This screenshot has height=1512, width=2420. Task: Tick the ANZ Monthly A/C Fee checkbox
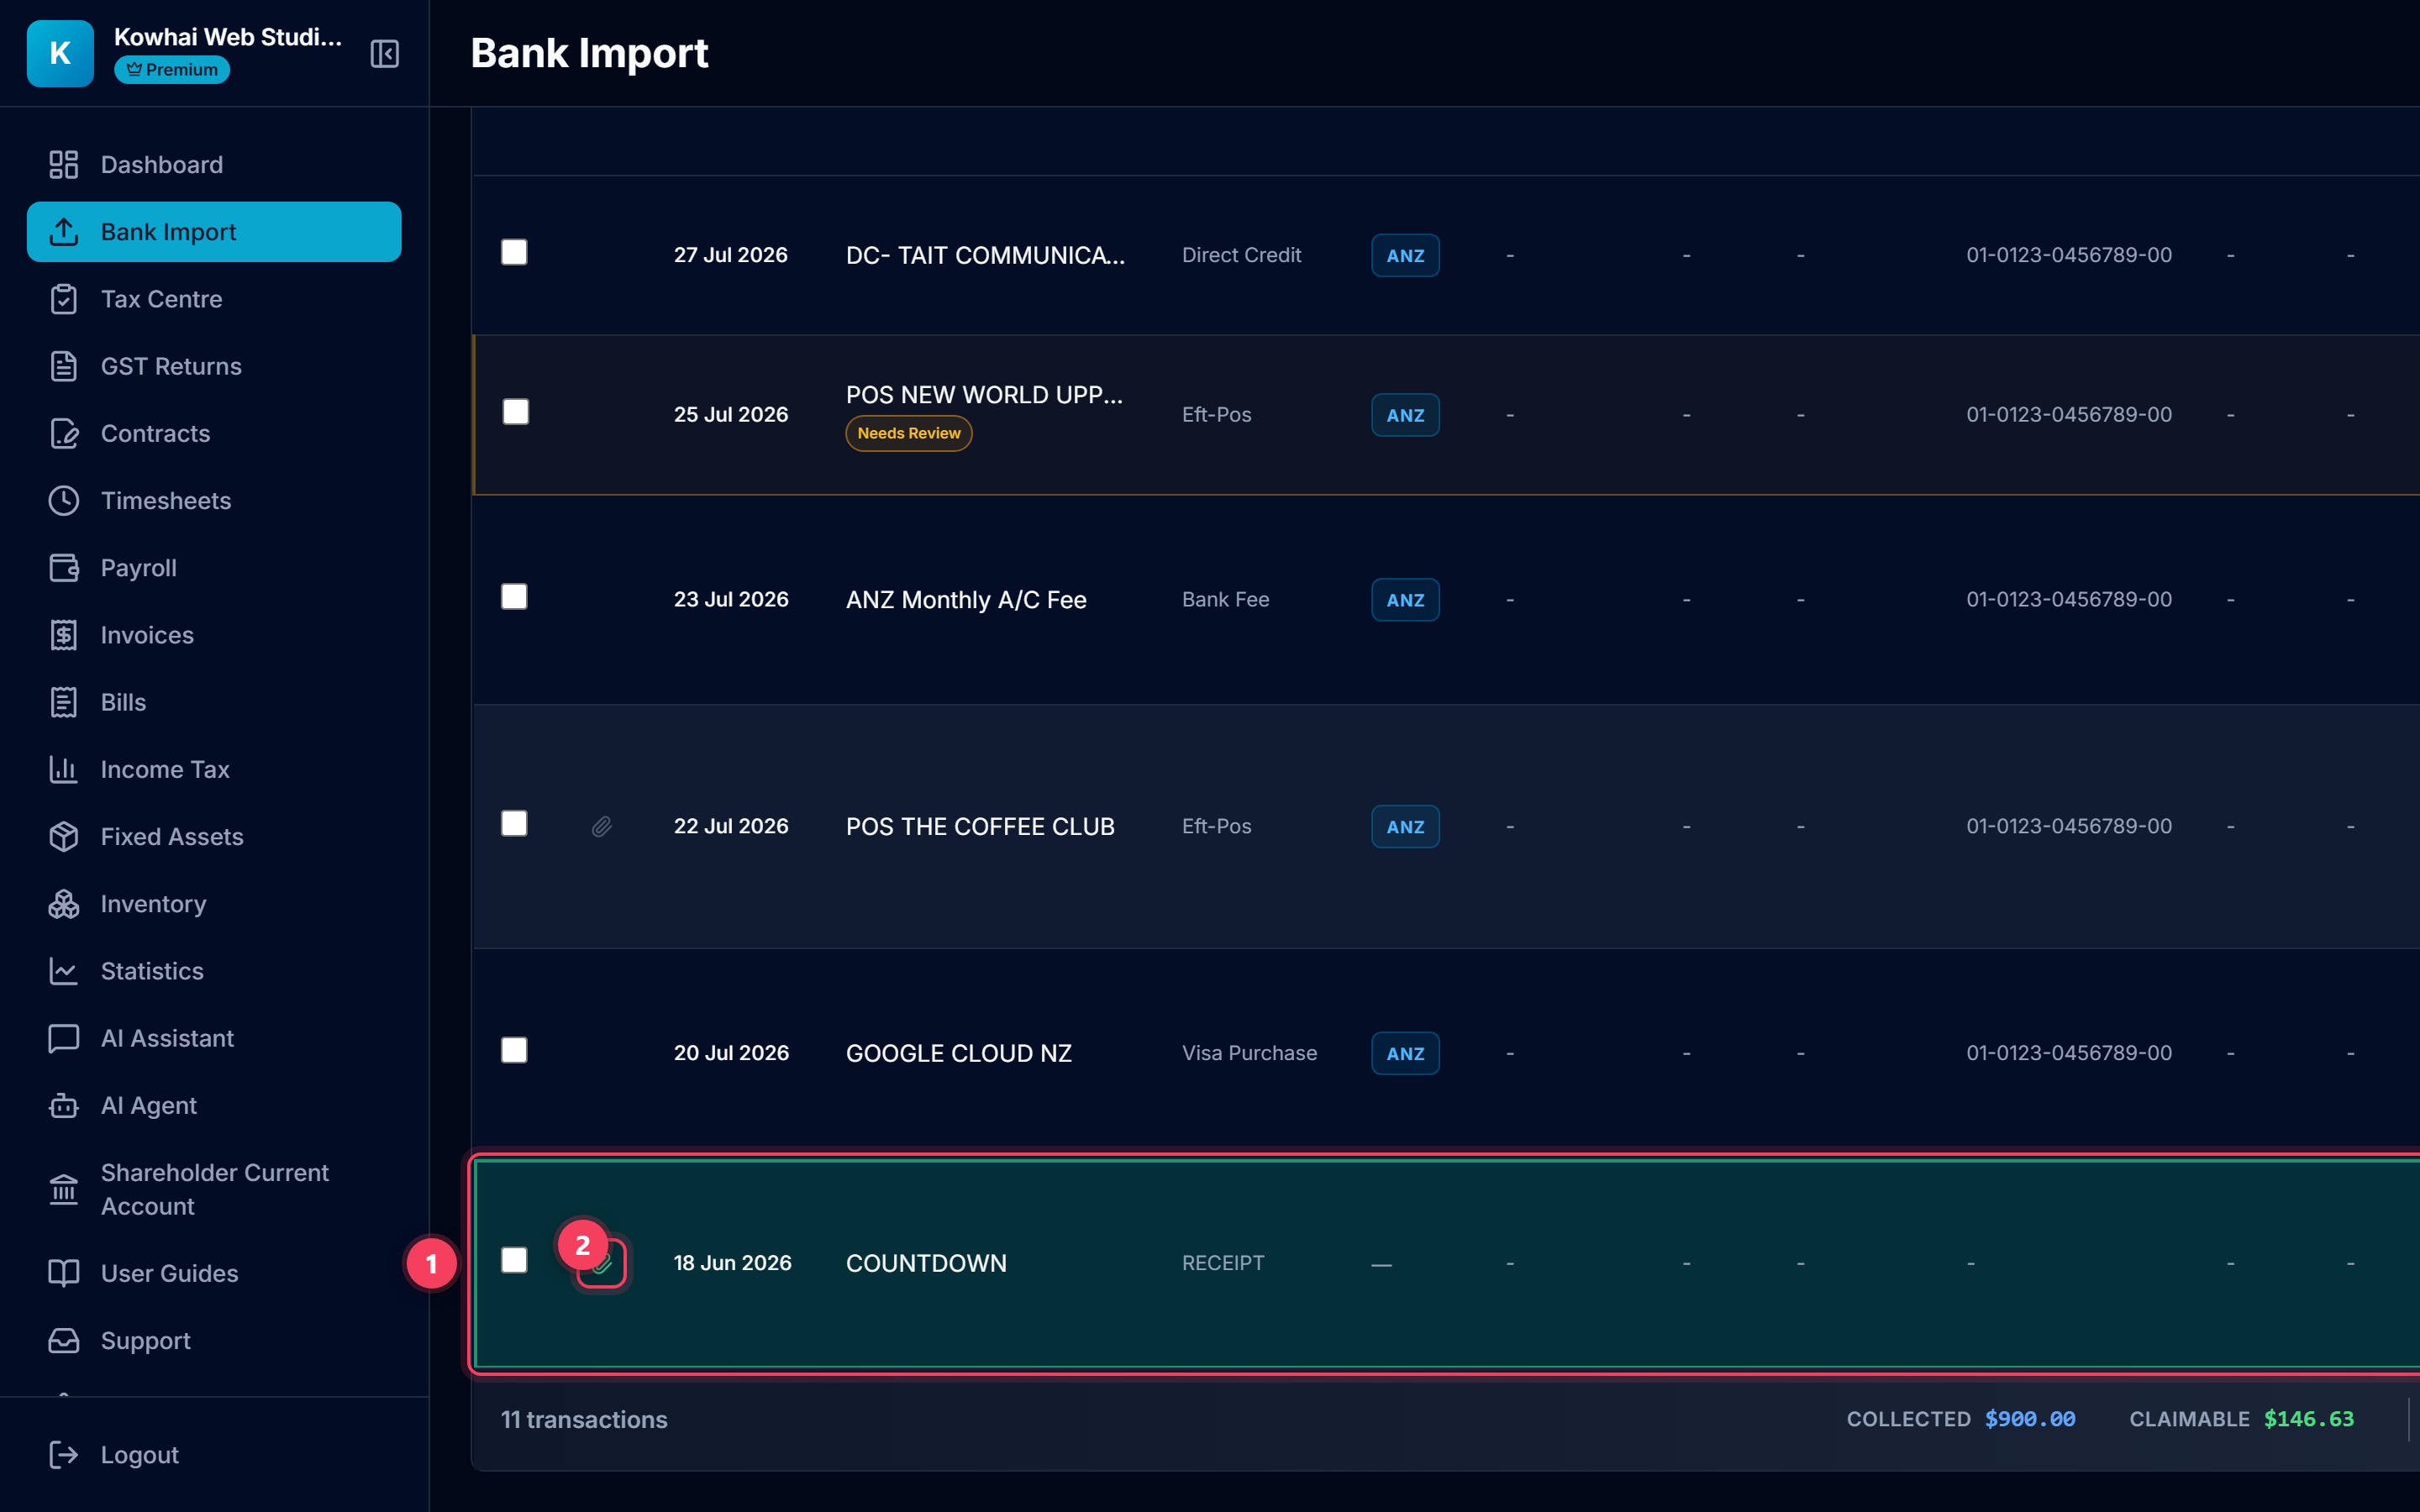point(514,597)
